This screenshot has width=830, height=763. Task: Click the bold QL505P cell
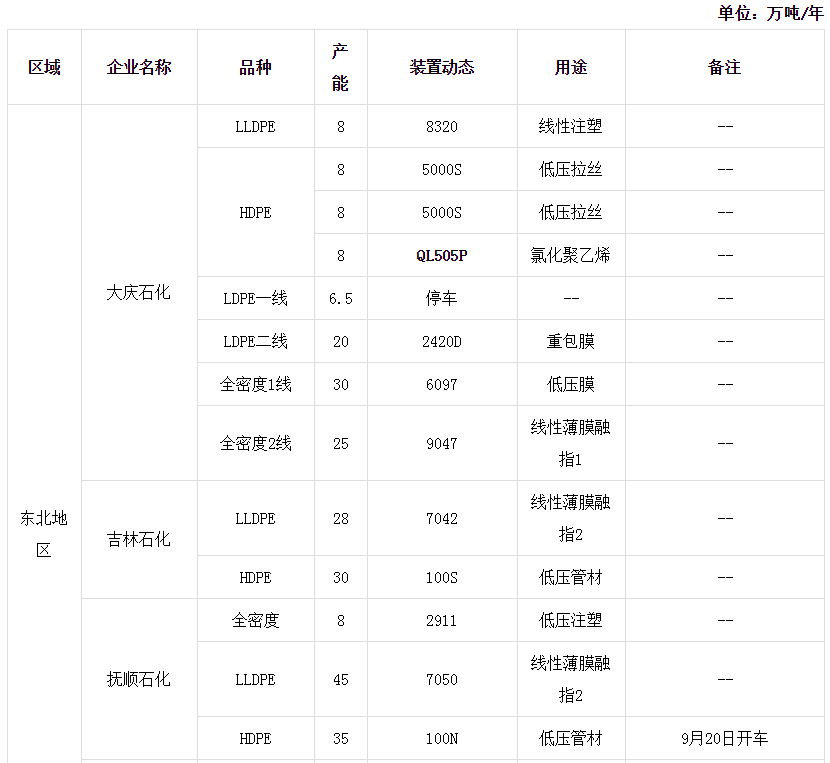tap(442, 255)
